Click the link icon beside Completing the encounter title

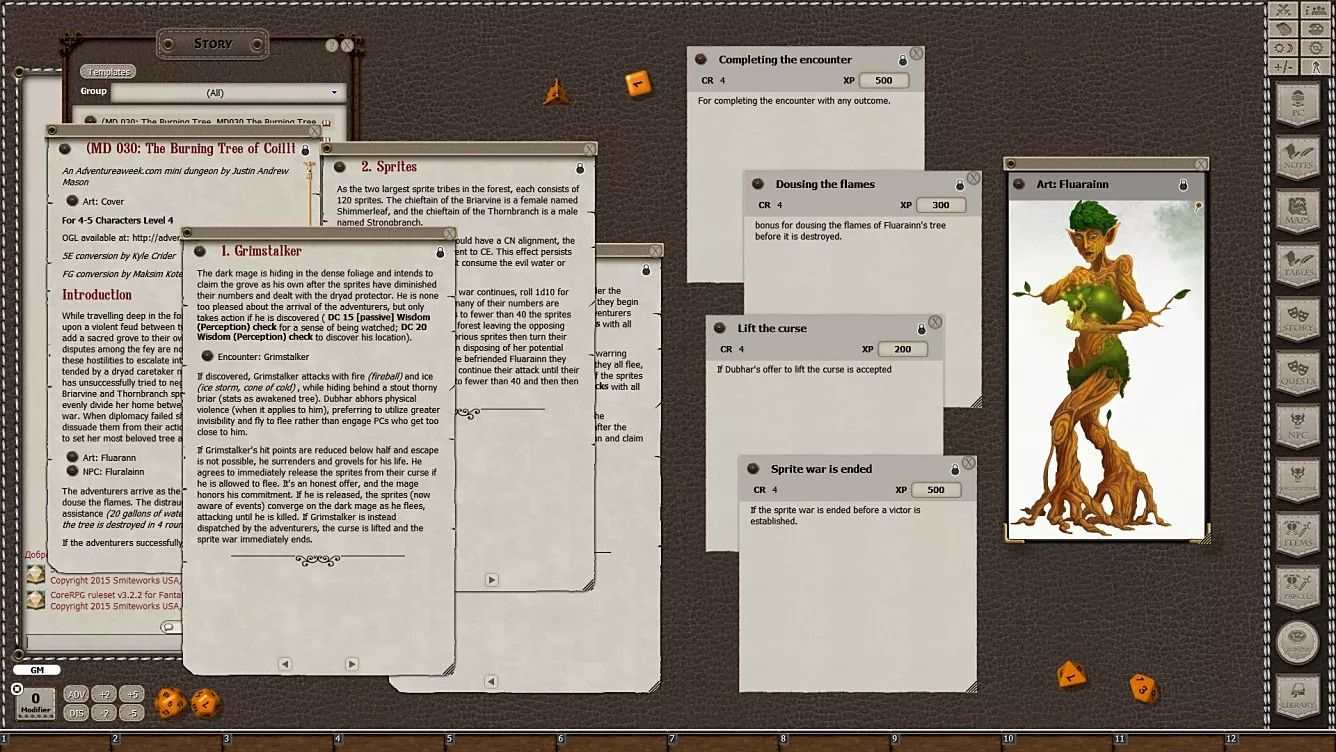click(x=701, y=60)
